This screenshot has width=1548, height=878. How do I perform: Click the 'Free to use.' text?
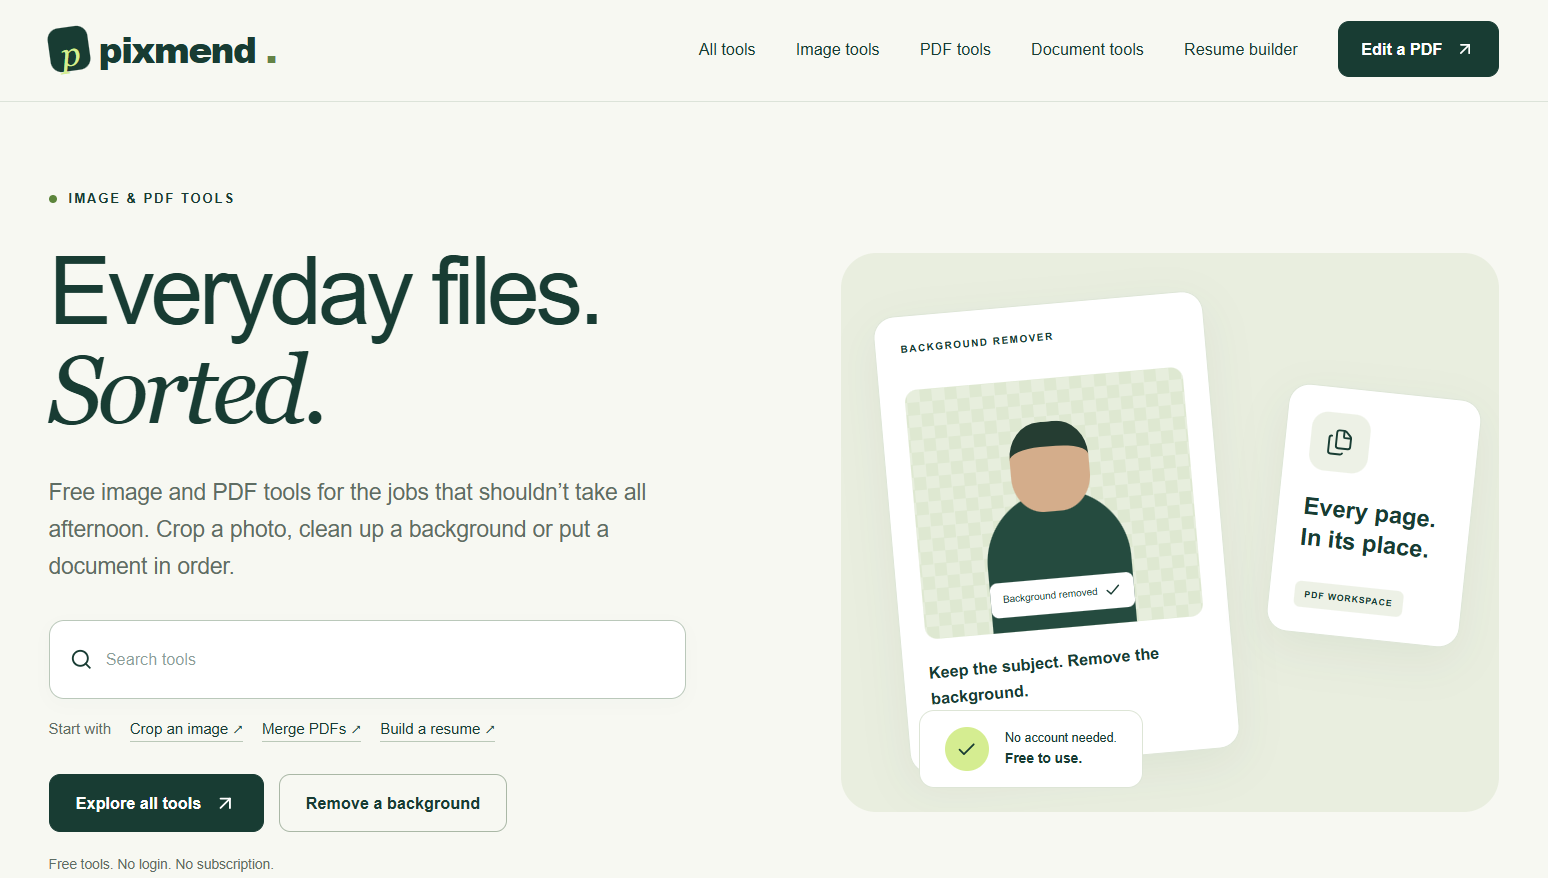click(x=1043, y=758)
